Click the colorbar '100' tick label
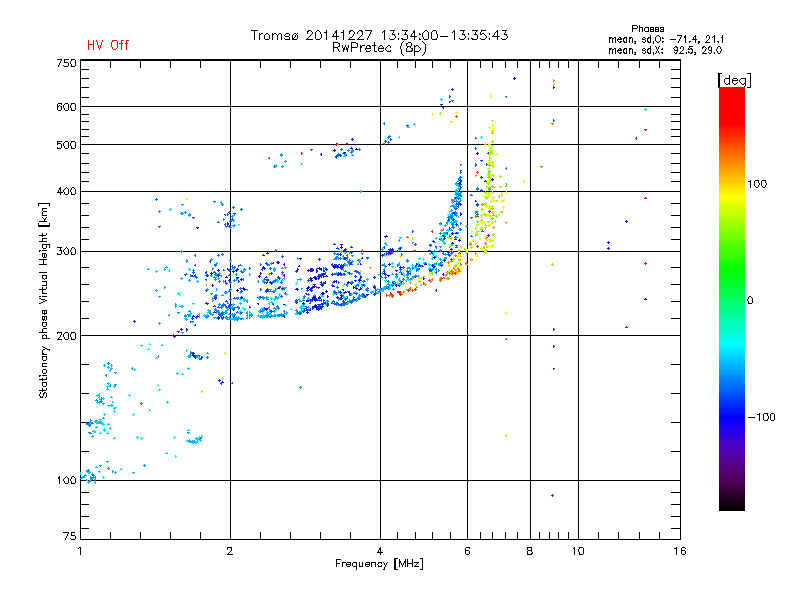The height and width of the screenshot is (600, 800). (757, 184)
